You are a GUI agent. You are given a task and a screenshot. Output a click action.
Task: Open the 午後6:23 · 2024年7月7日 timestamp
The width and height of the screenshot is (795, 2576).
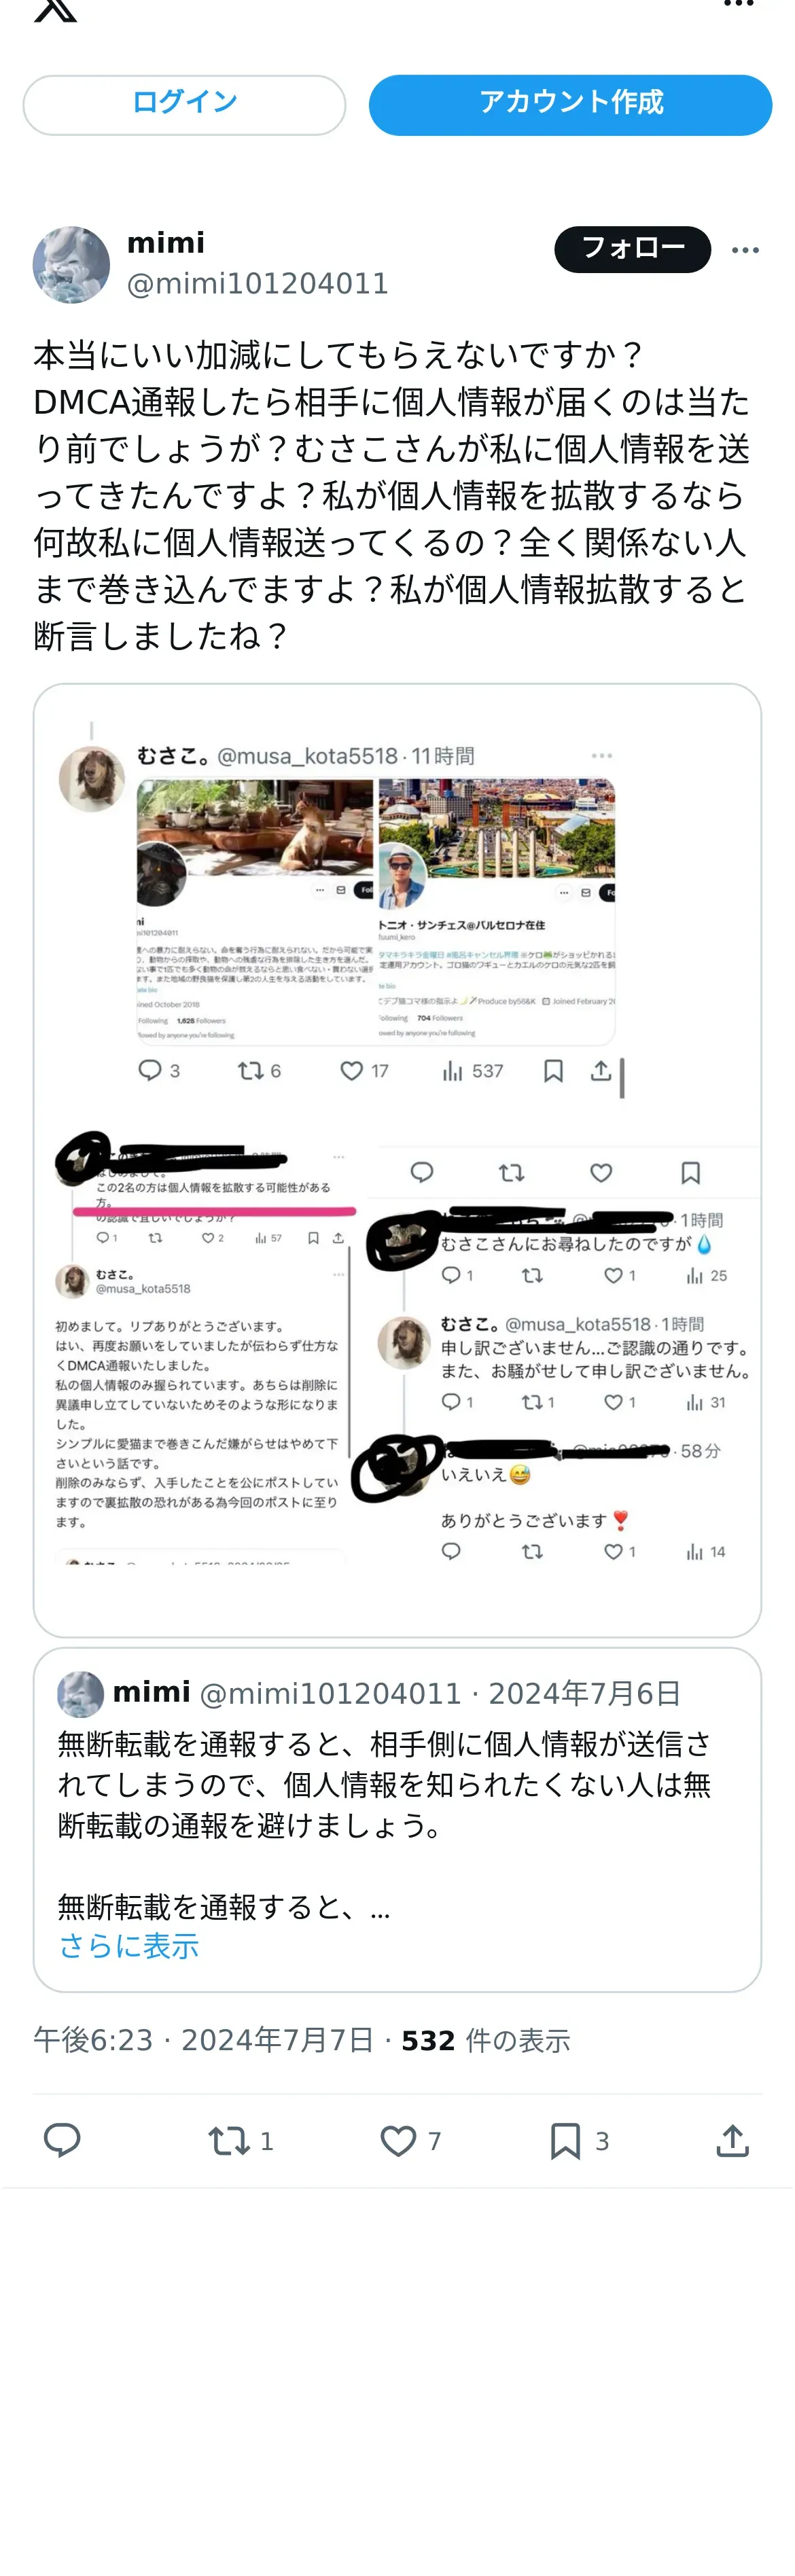point(203,2040)
